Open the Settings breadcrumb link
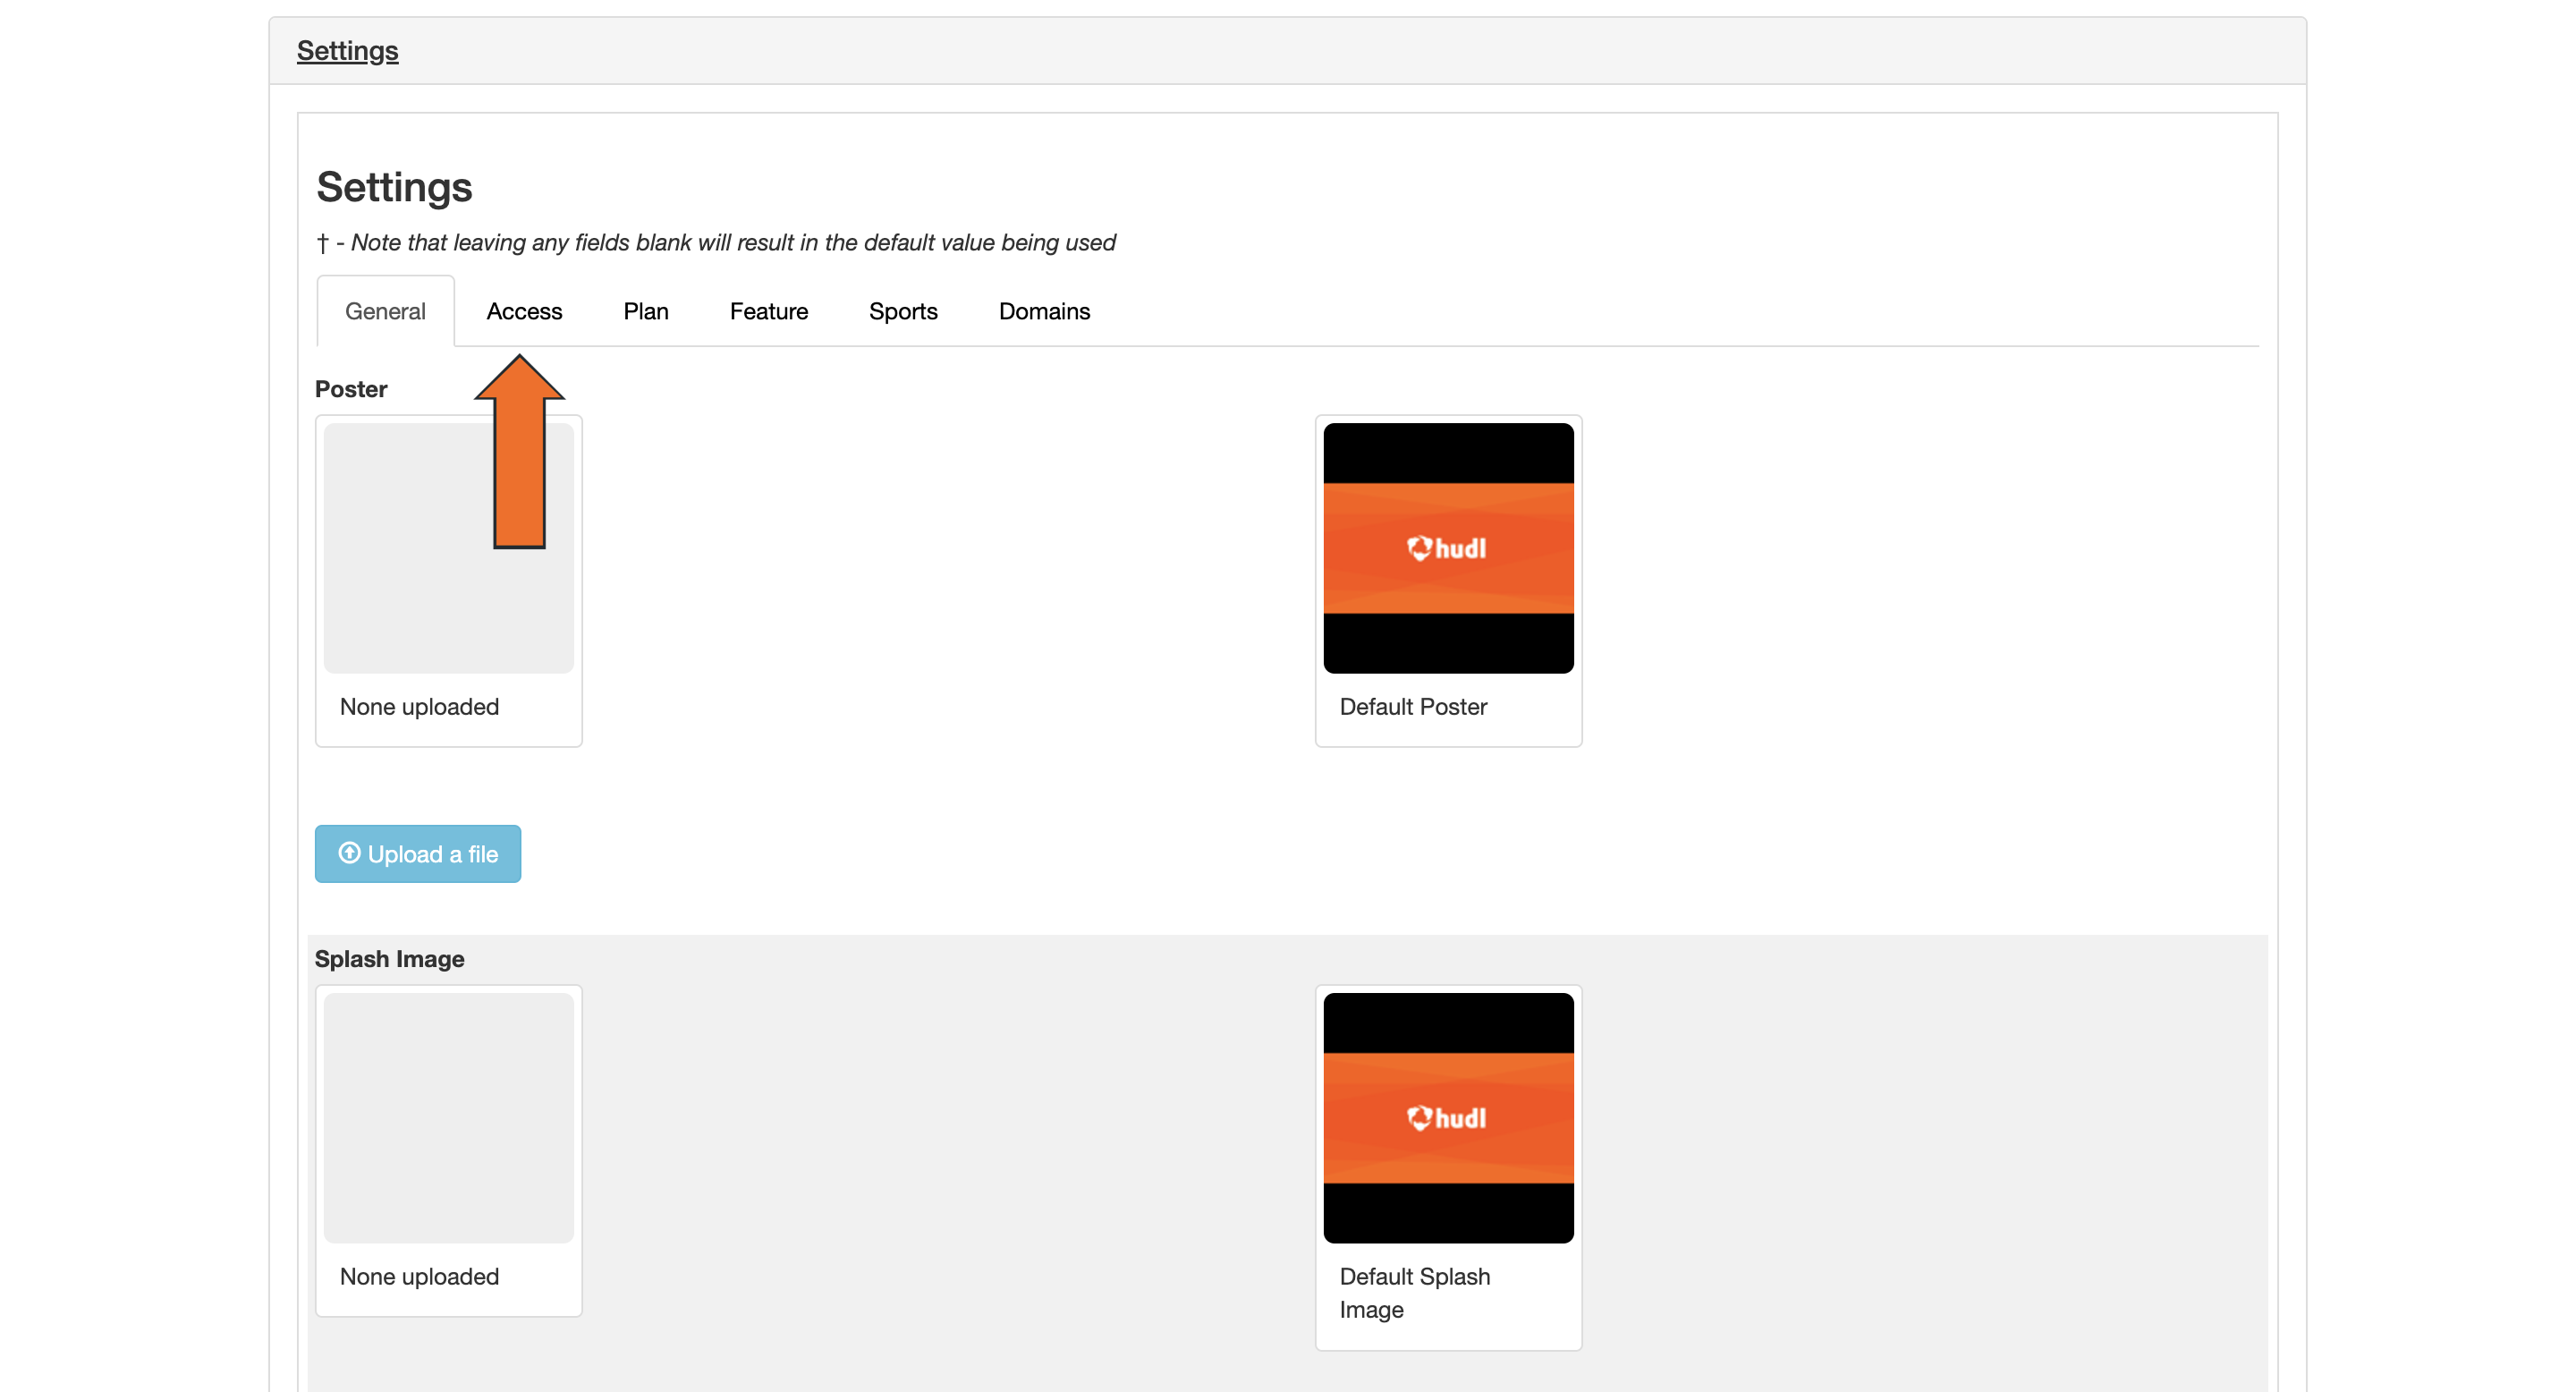Viewport: 2576px width, 1392px height. [x=347, y=50]
